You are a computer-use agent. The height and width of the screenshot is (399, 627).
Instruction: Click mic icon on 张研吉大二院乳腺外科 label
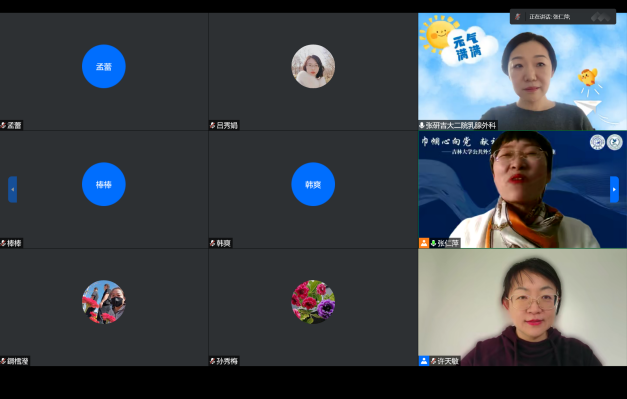pyautogui.click(x=421, y=125)
